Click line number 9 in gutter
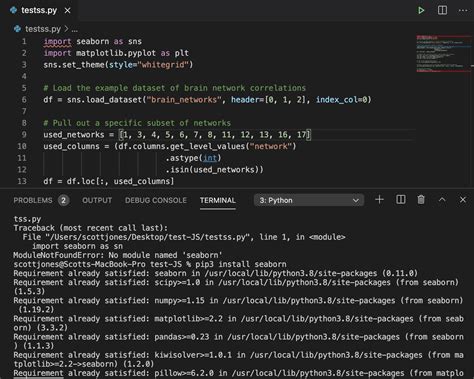Viewport: 474px width, 379px height. click(24, 135)
